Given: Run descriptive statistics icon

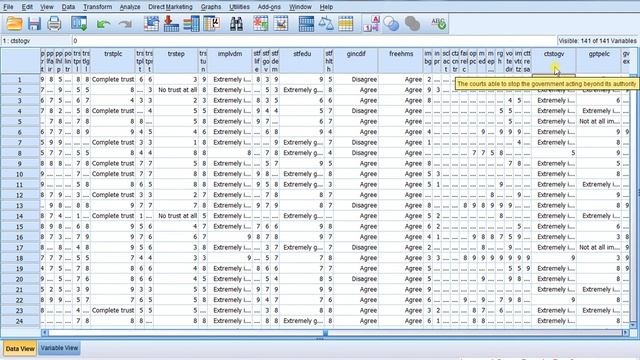Looking at the screenshot, I should 211,24.
